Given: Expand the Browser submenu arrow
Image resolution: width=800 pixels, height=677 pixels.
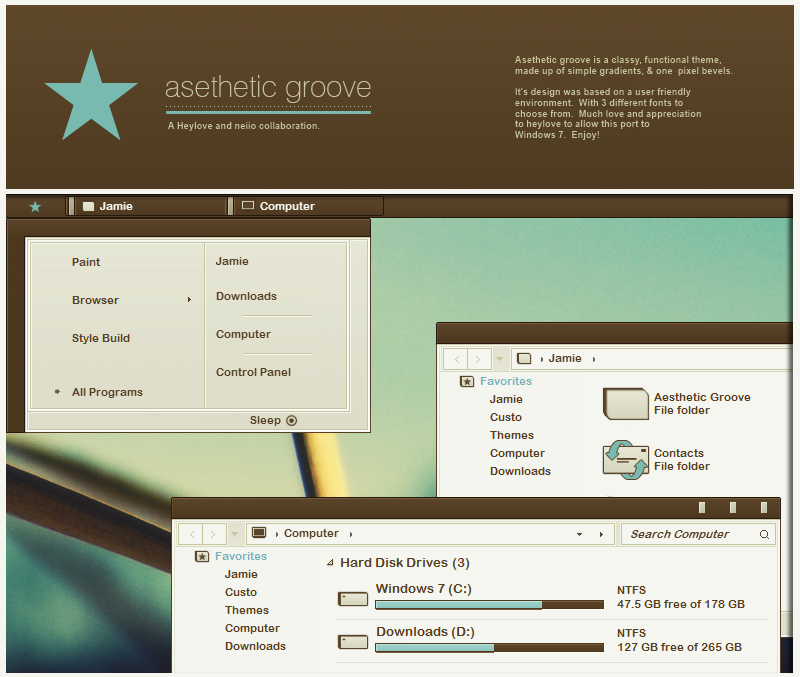Looking at the screenshot, I should [x=189, y=300].
